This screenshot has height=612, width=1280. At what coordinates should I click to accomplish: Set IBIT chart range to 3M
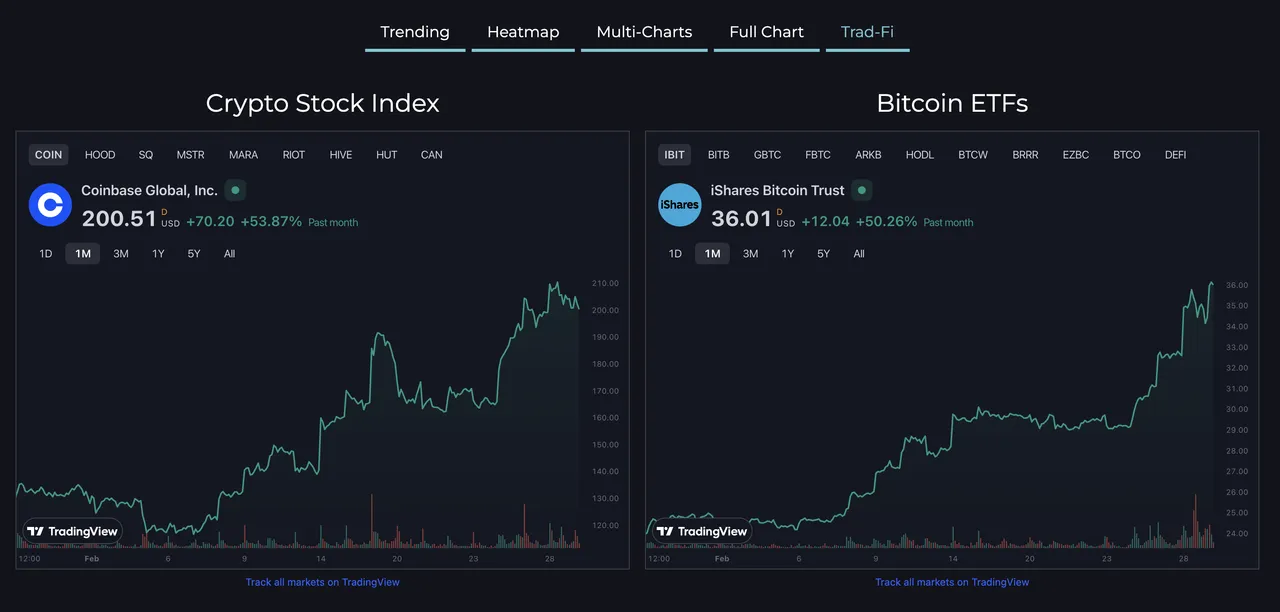pyautogui.click(x=750, y=254)
